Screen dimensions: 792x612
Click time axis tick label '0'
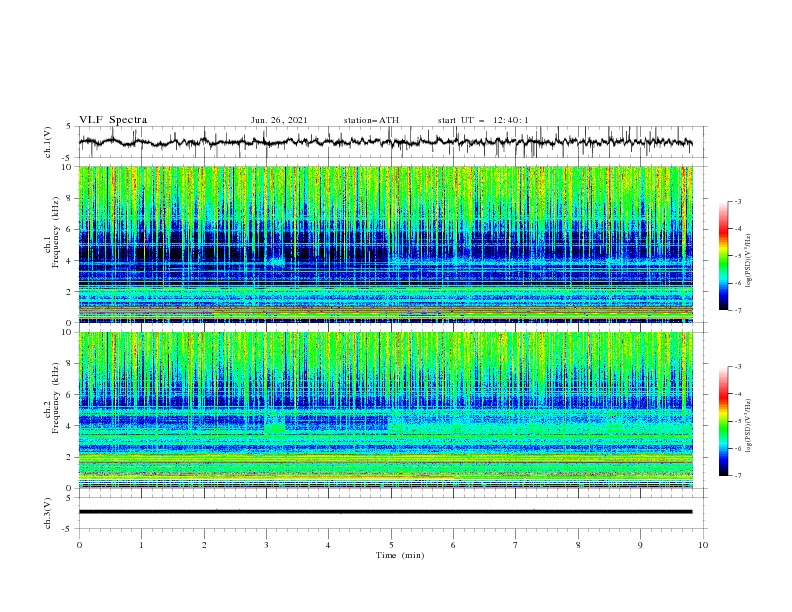pos(79,545)
